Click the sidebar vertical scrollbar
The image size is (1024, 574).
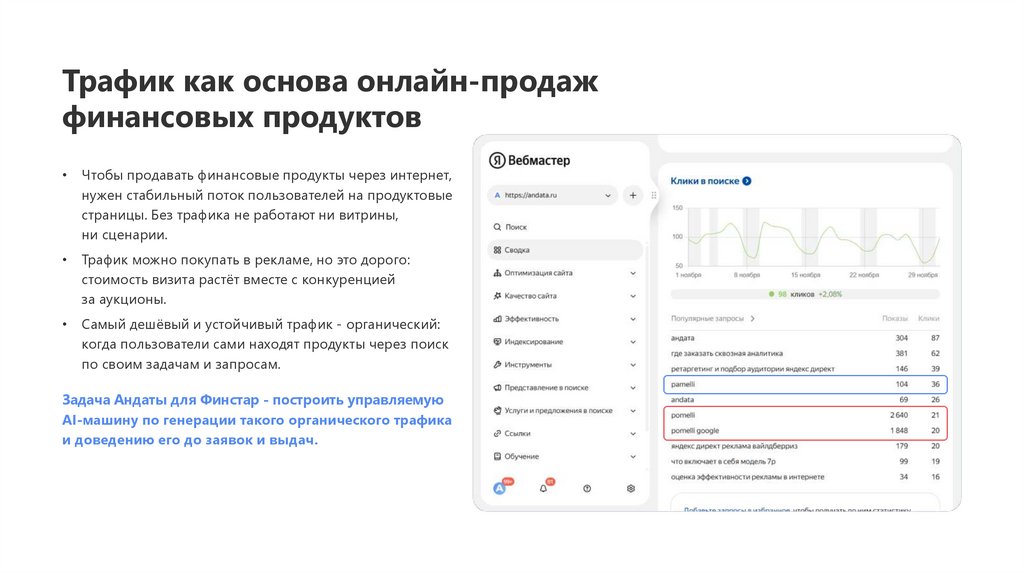(647, 336)
